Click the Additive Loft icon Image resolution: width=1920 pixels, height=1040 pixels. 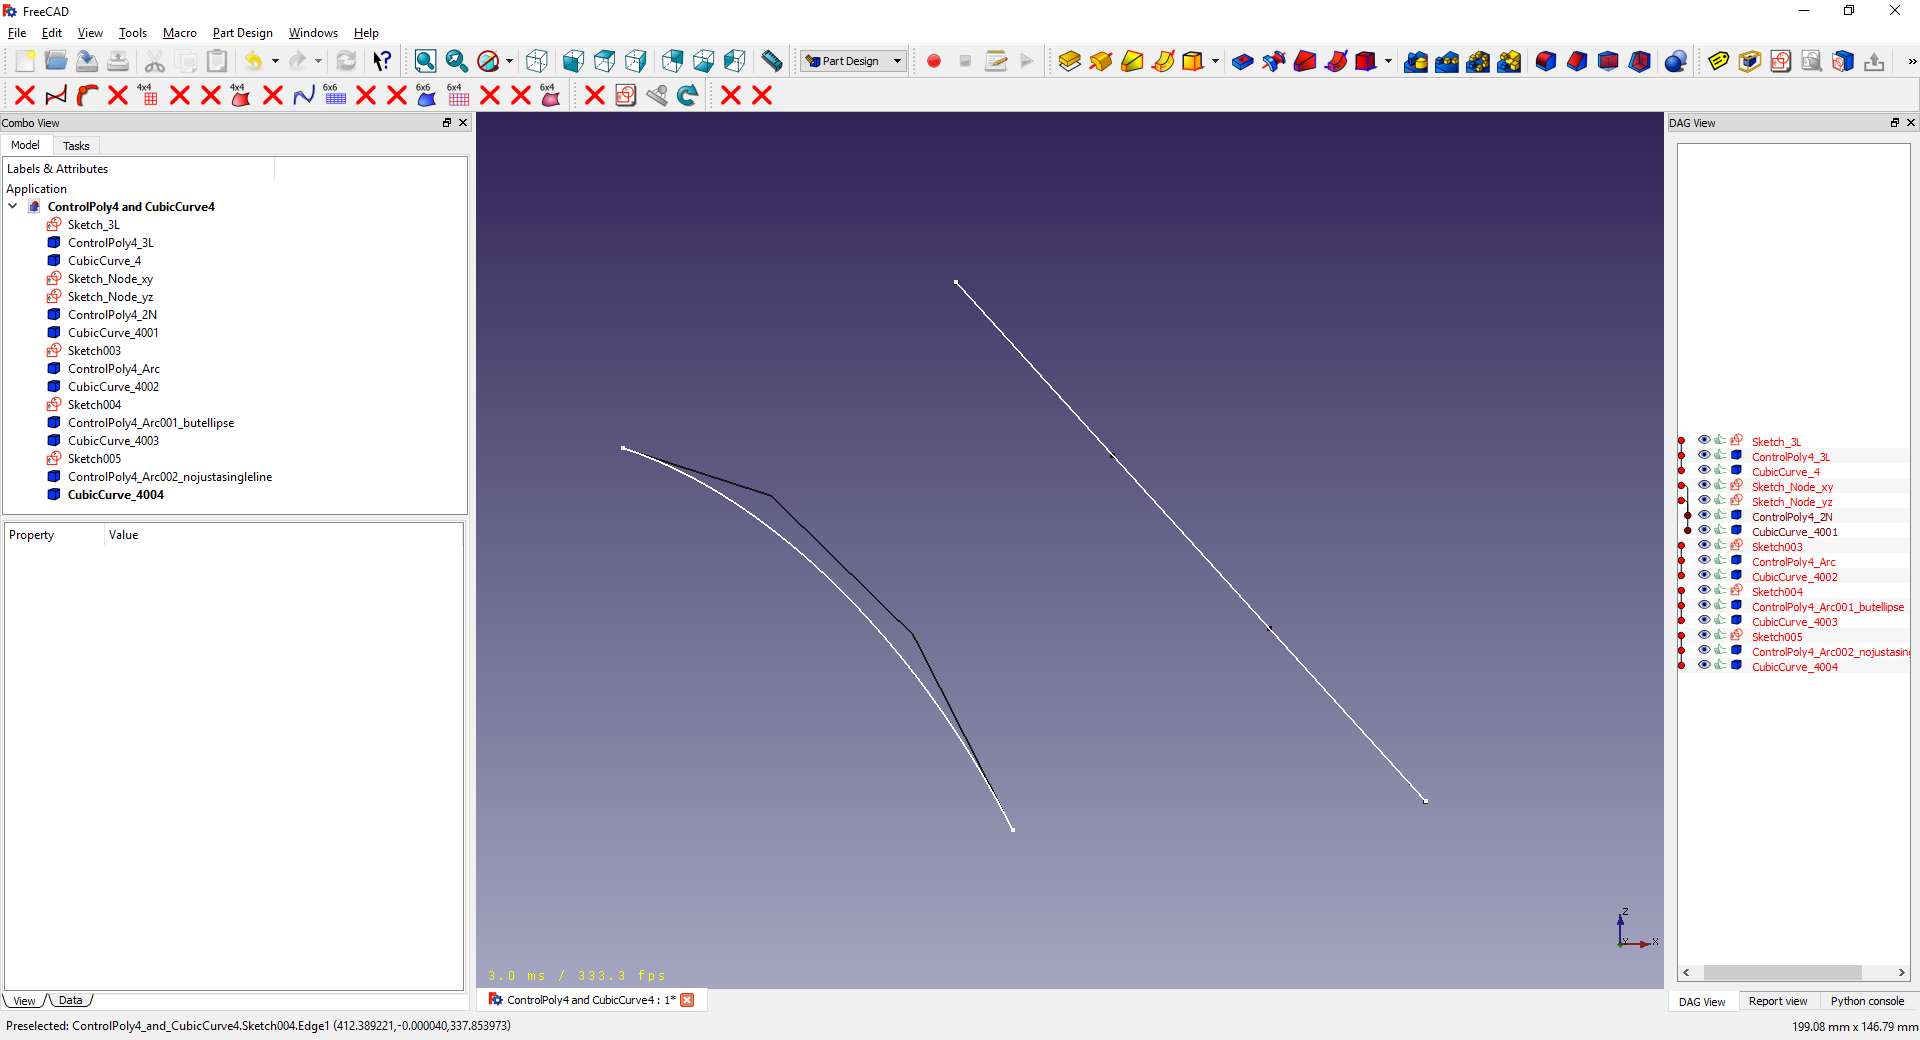pyautogui.click(x=1132, y=61)
